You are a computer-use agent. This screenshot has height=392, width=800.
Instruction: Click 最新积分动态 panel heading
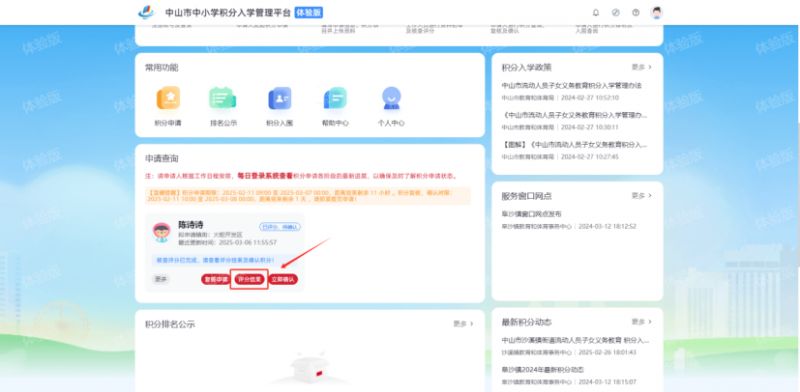(527, 322)
